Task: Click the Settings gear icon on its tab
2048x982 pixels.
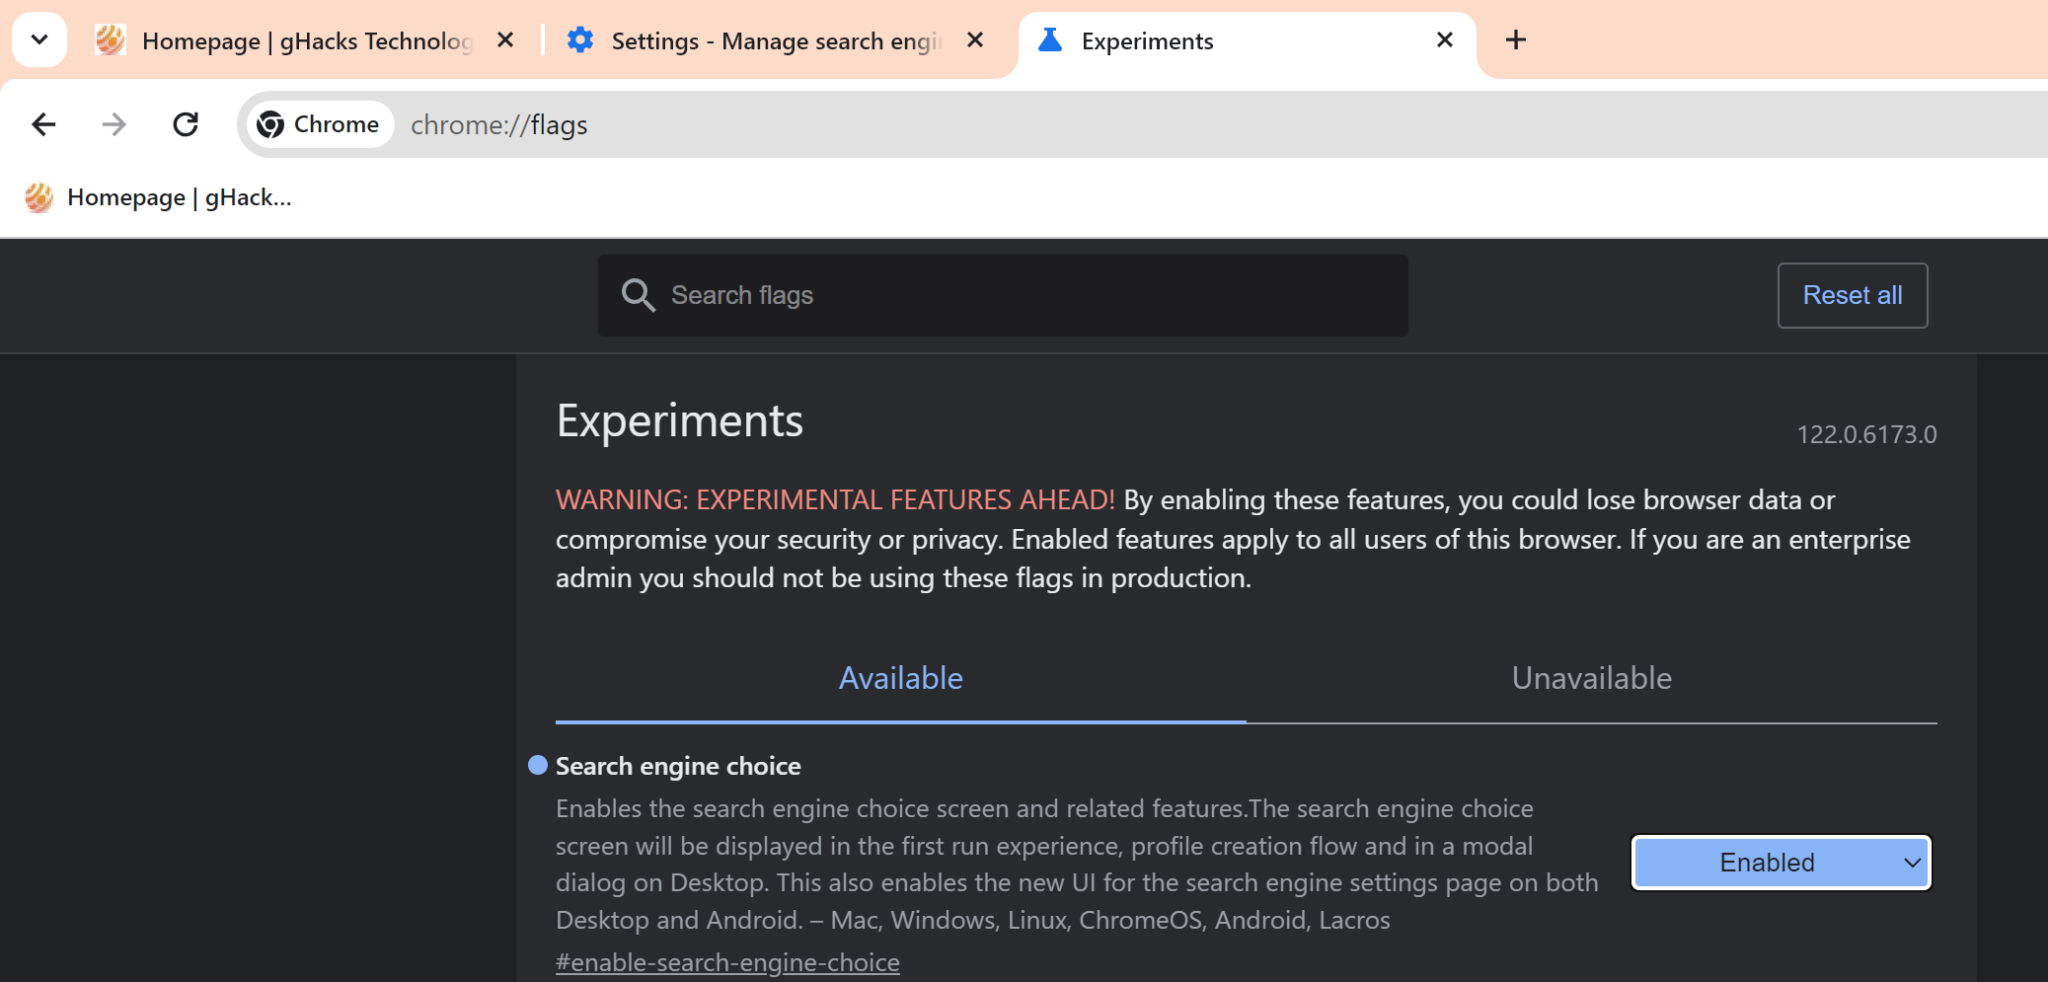Action: pos(581,40)
